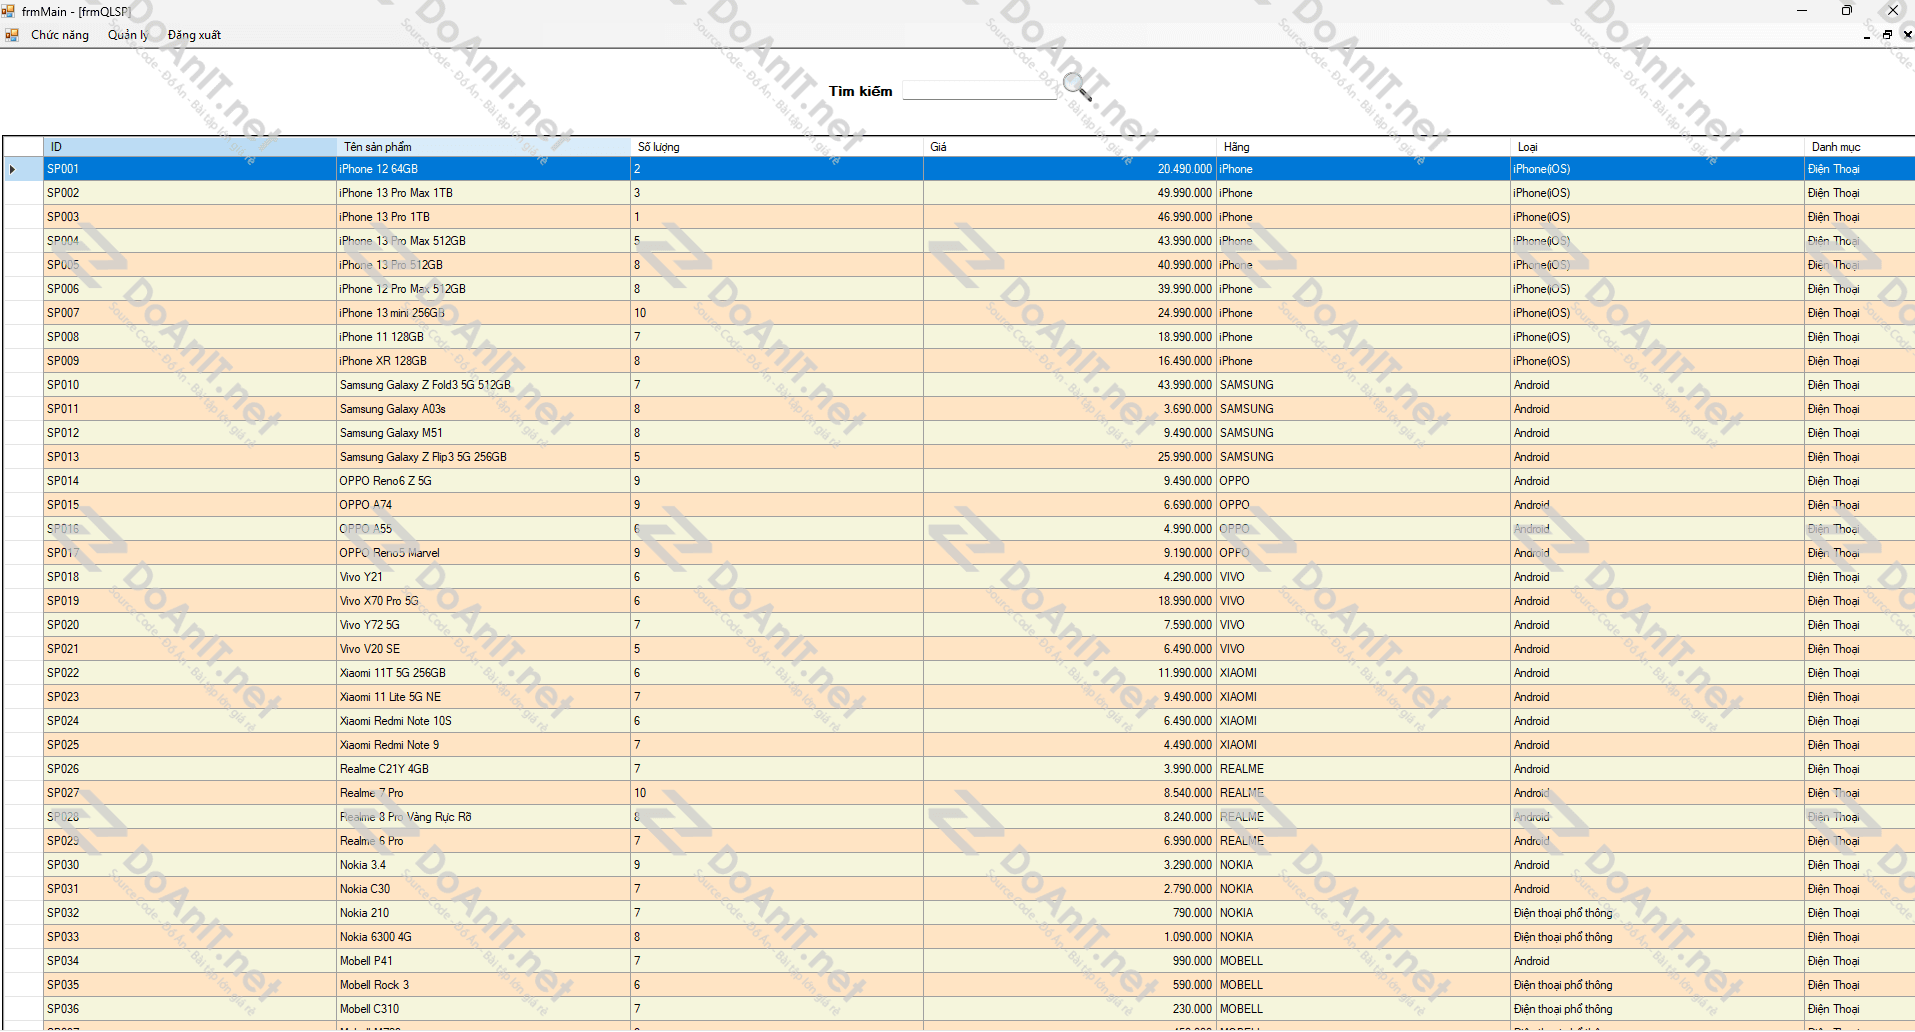Viewport: 1915px width, 1032px height.
Task: Sort by the Hãng column header
Action: click(1364, 147)
